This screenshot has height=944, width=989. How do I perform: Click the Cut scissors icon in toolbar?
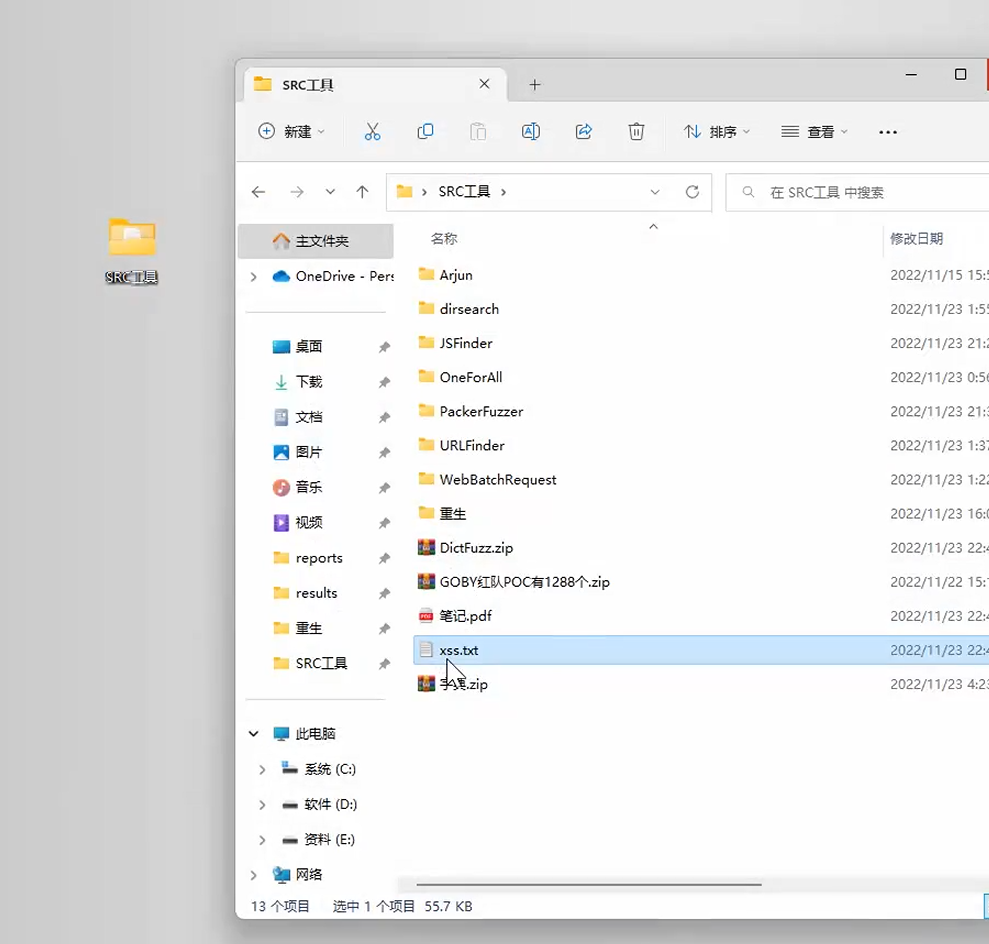click(372, 131)
